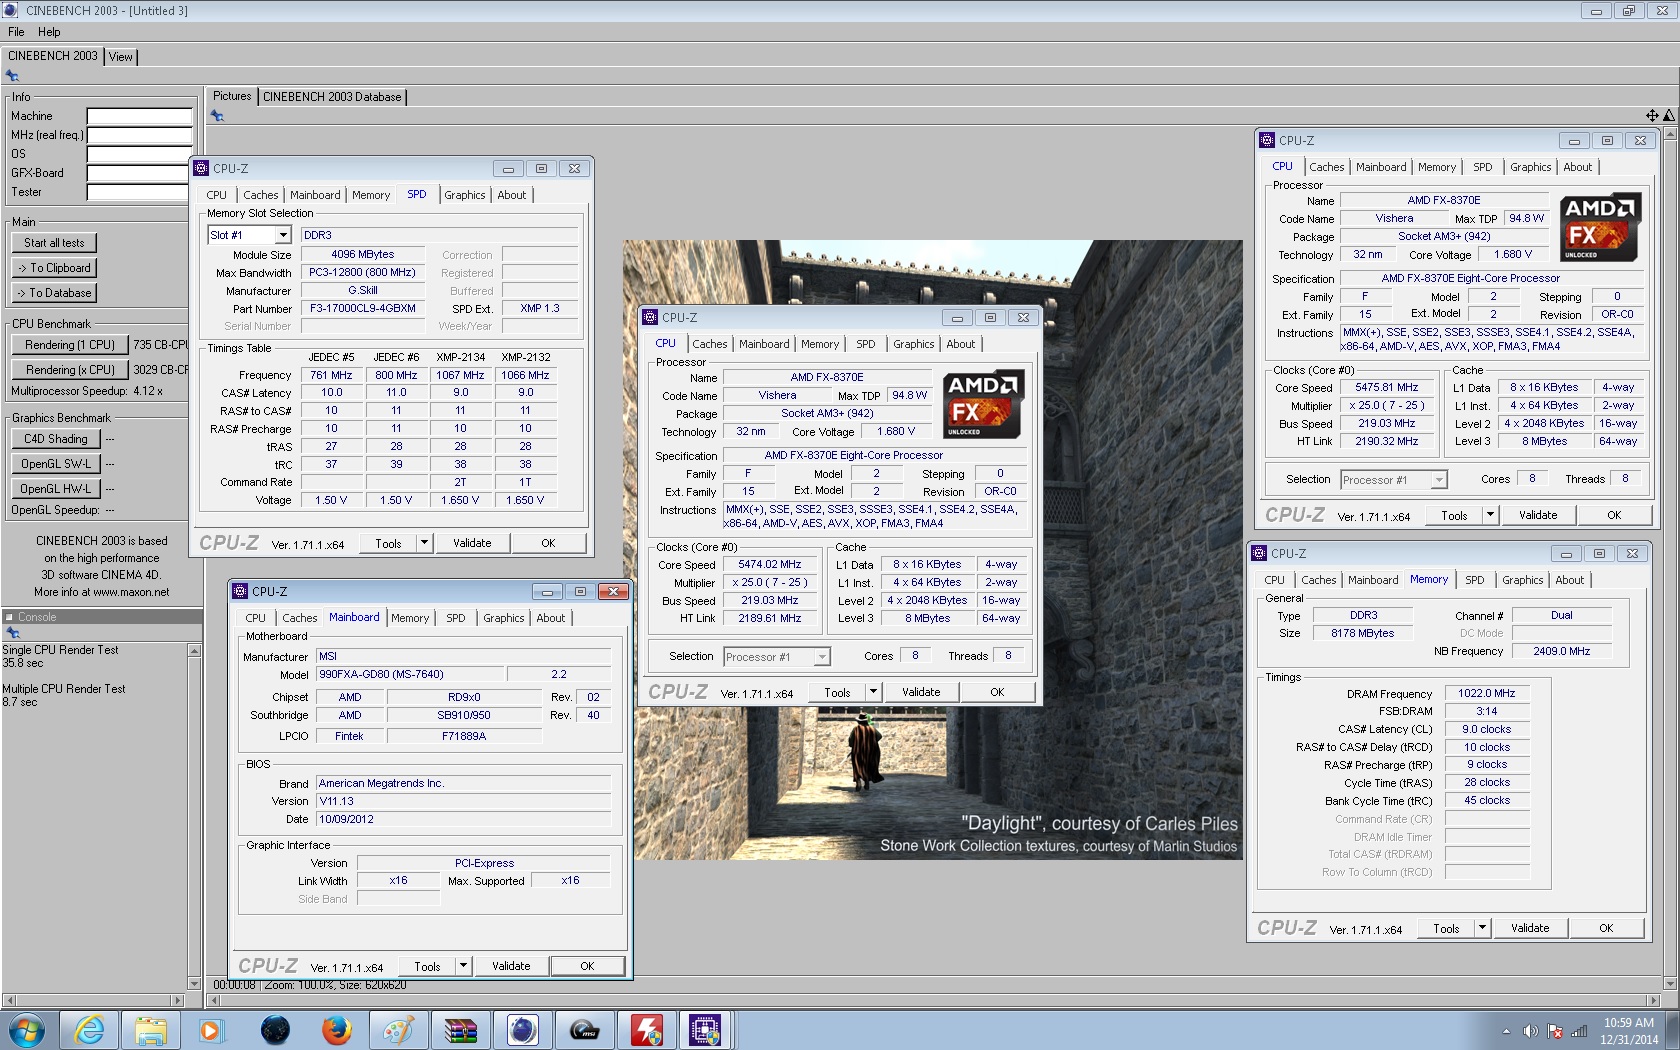The width and height of the screenshot is (1680, 1050).
Task: Select Memory tab in SPD CPU-Z window
Action: point(371,195)
